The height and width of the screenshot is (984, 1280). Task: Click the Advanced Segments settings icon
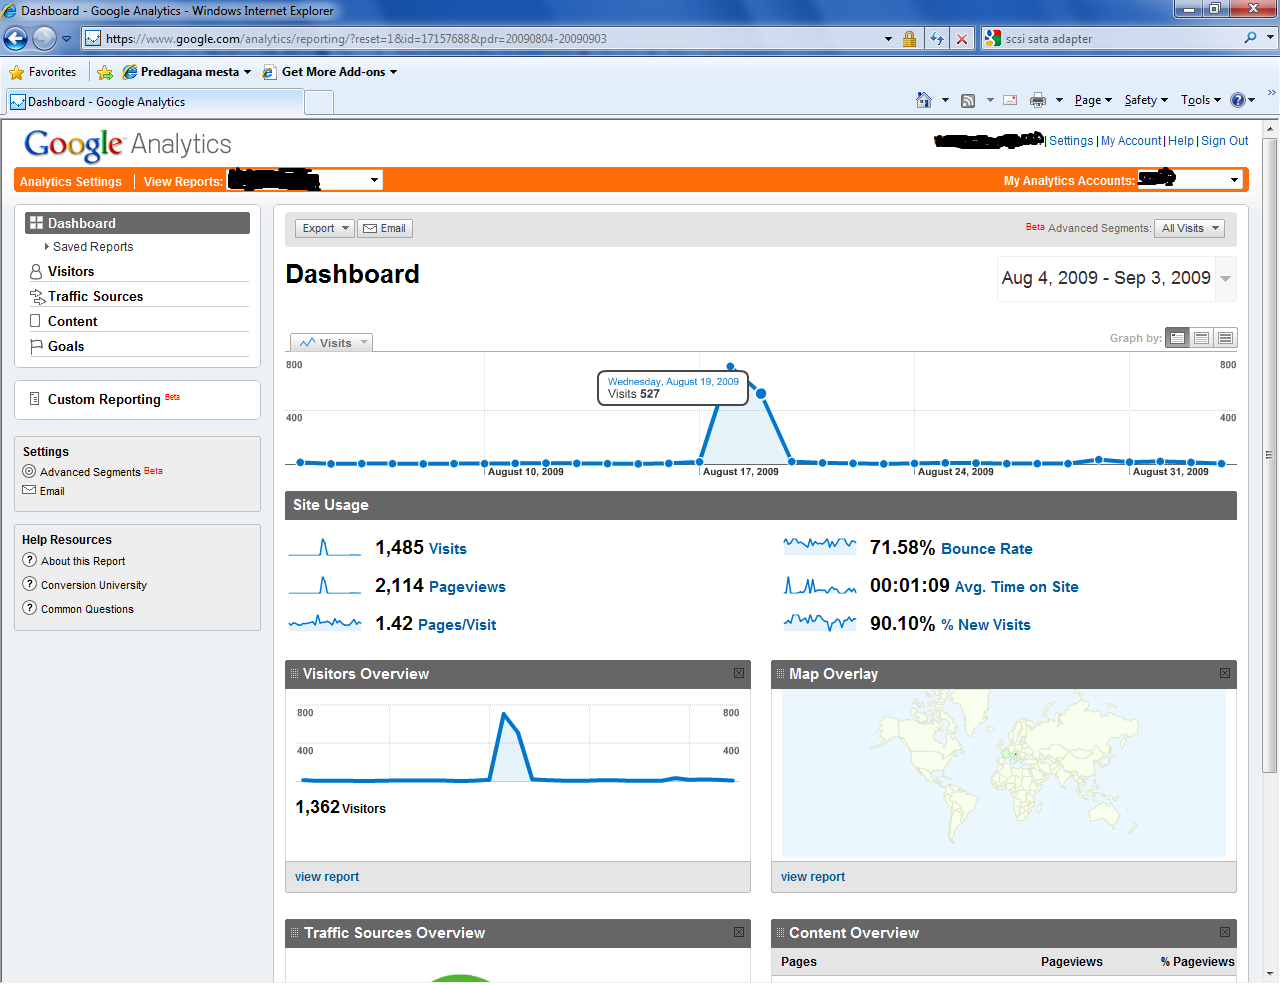click(29, 471)
